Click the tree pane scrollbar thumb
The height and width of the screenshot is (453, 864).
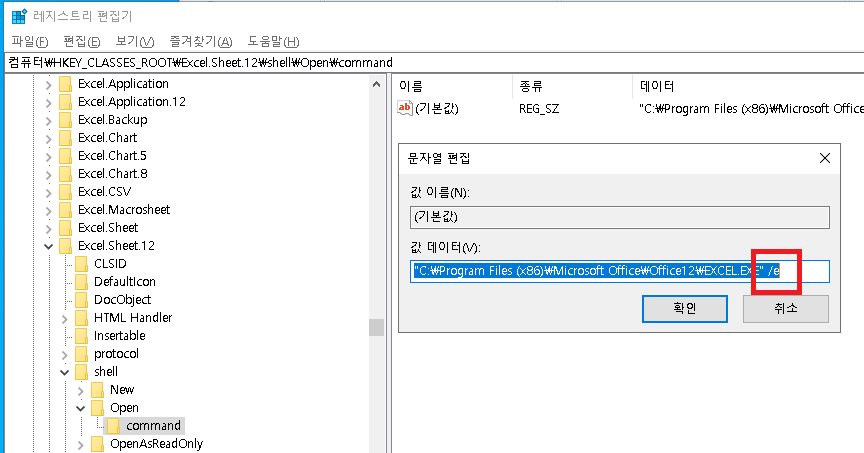[x=376, y=327]
